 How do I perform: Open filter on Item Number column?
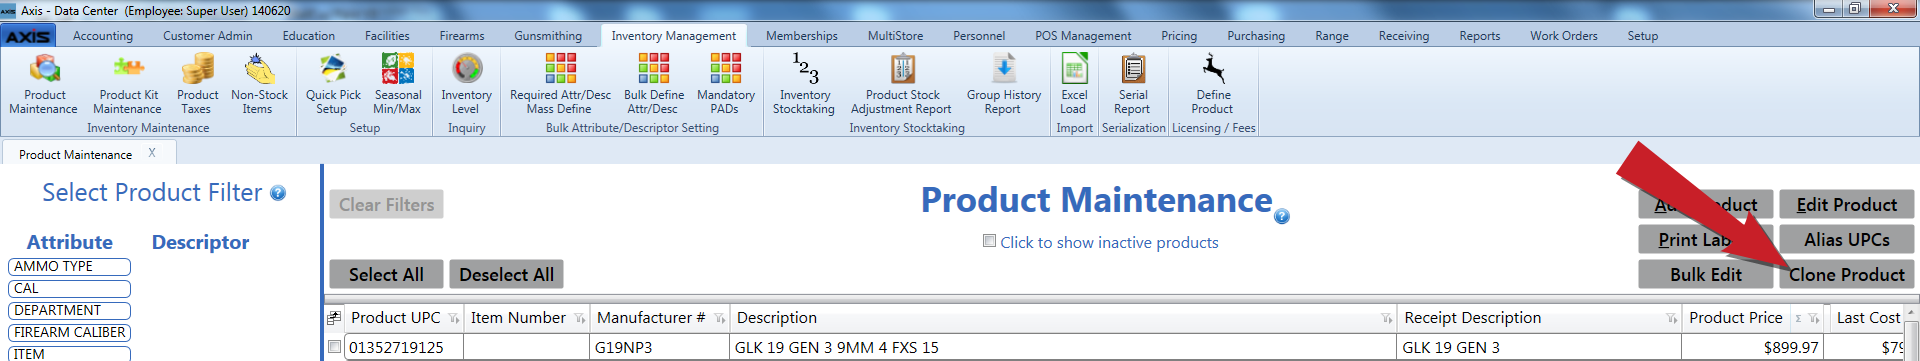(580, 319)
